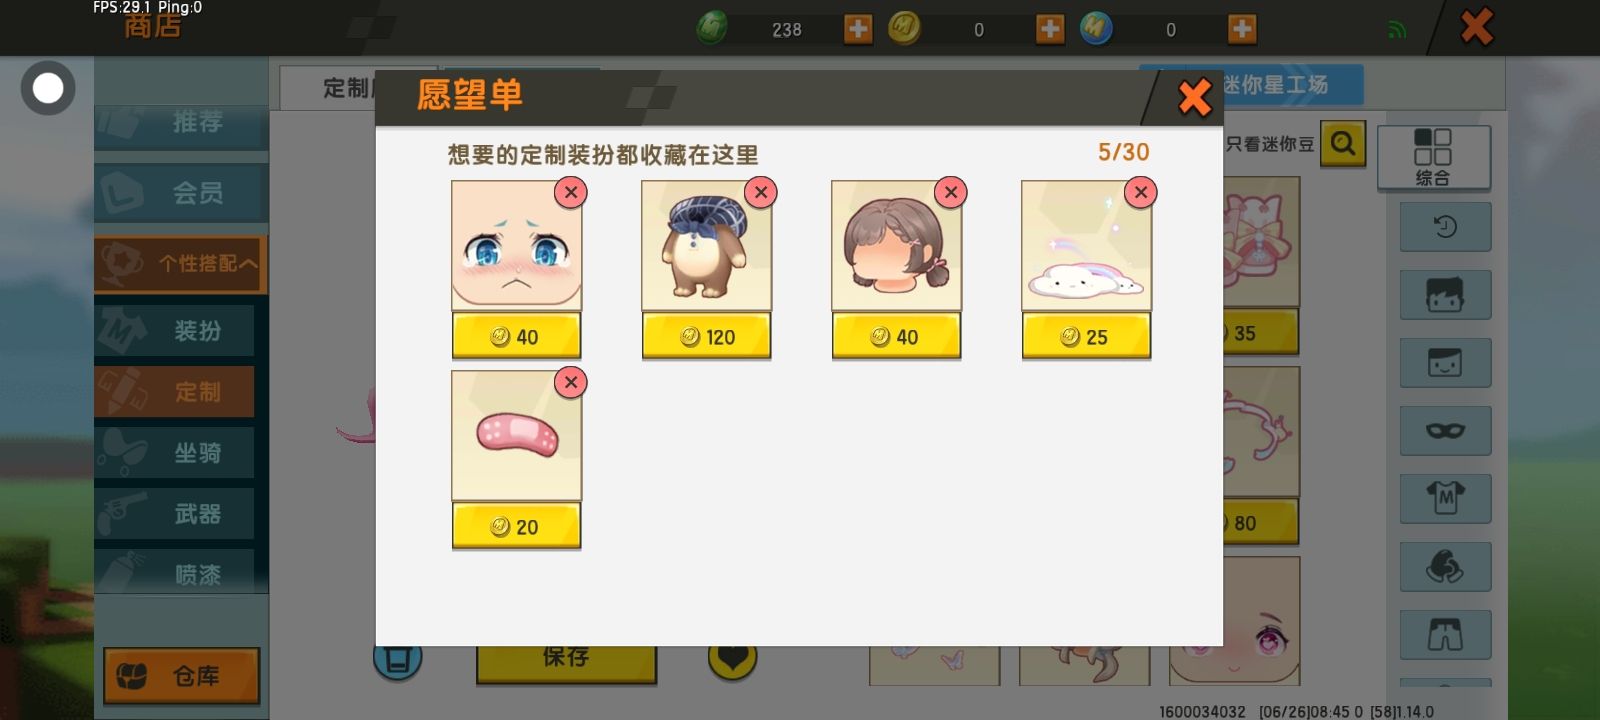Viewport: 1600px width, 720px height.
Task: Select the mask category icon in the right sidebar
Action: 1445,430
